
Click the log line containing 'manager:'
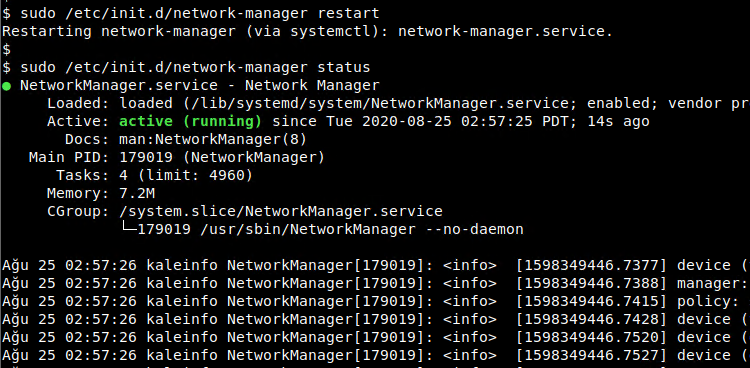coord(375,283)
